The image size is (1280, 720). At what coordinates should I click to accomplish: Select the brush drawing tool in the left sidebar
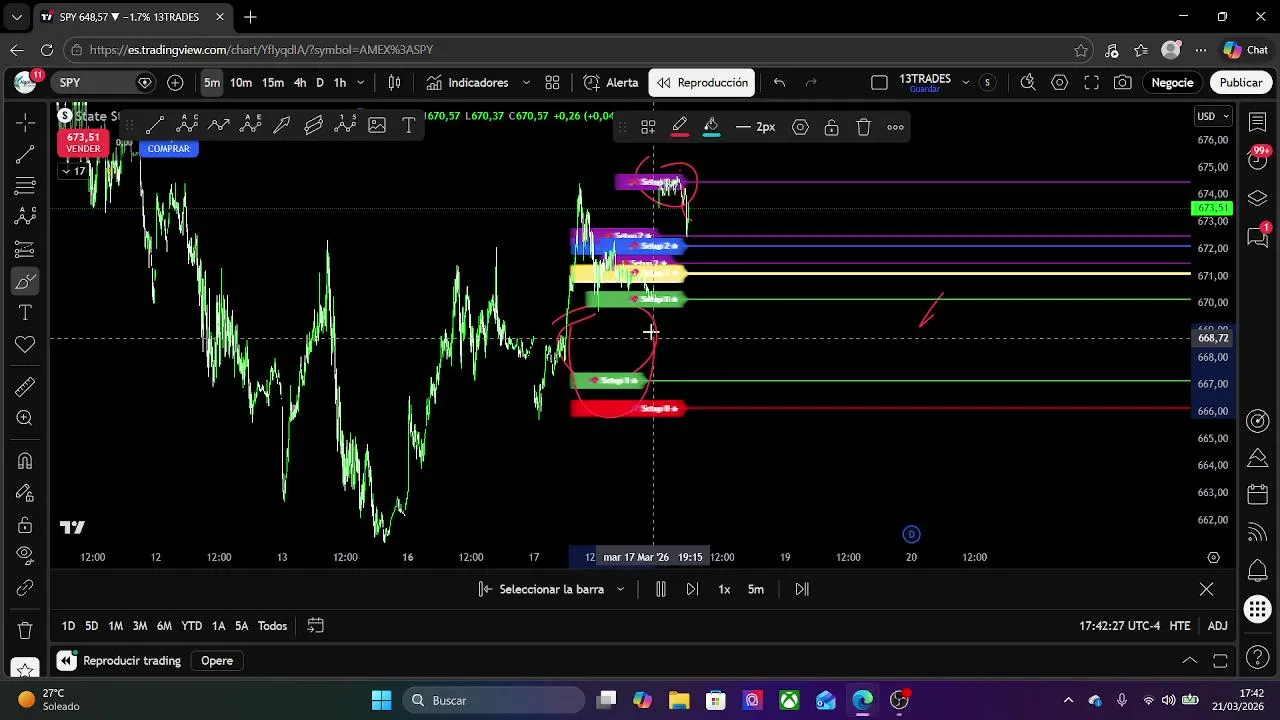point(25,282)
